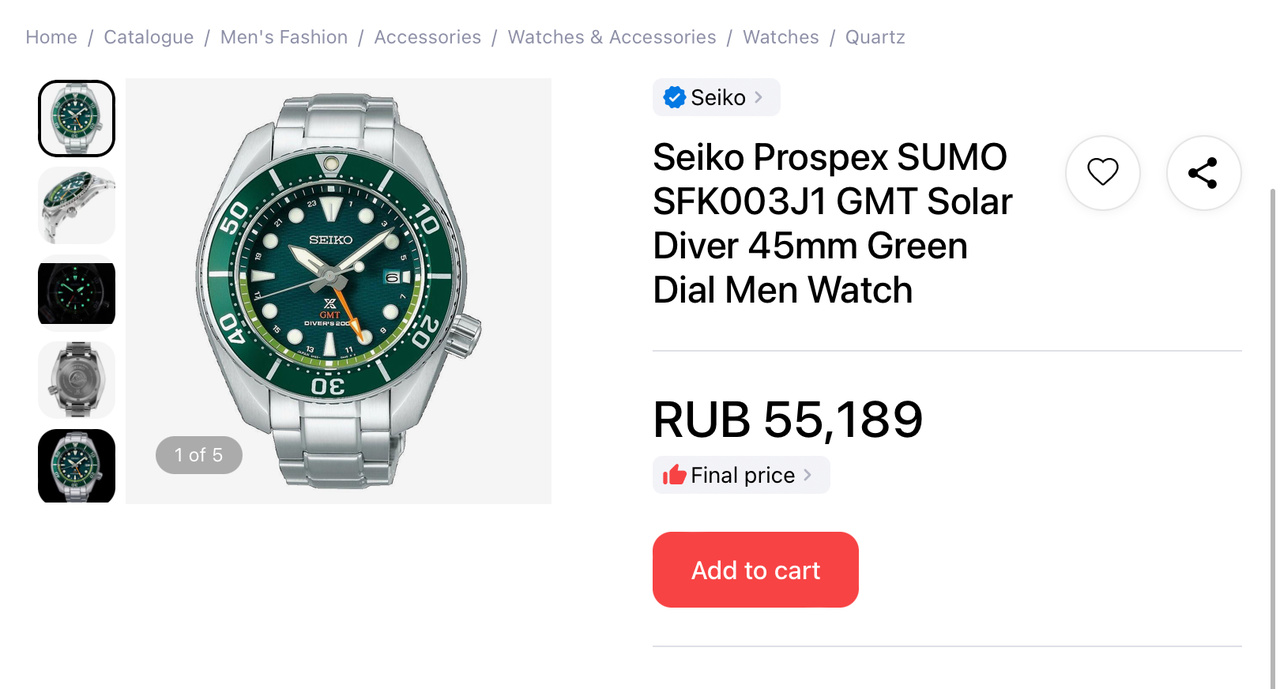
Task: Expand the Seiko brand chevron
Action: pos(759,97)
